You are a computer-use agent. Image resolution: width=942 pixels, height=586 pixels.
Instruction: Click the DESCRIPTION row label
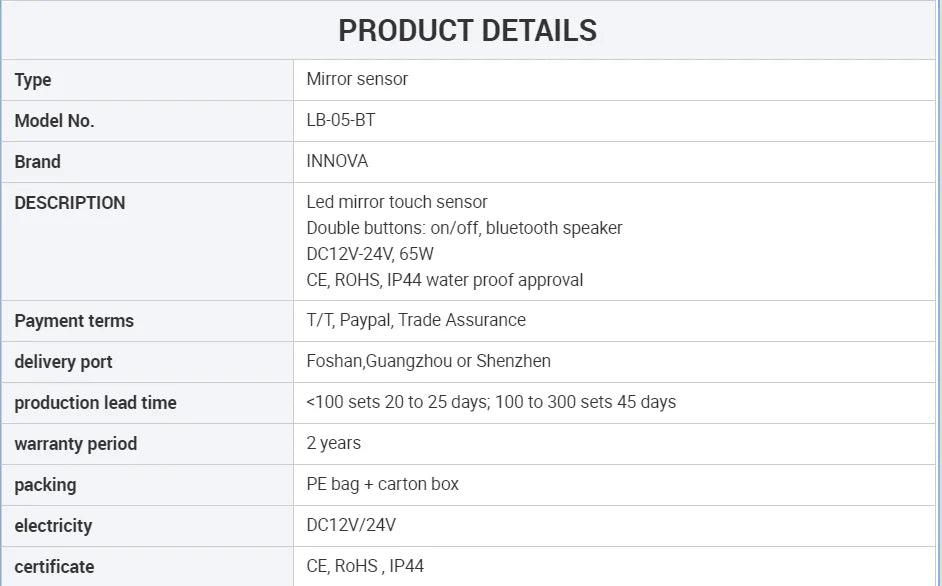pyautogui.click(x=70, y=203)
